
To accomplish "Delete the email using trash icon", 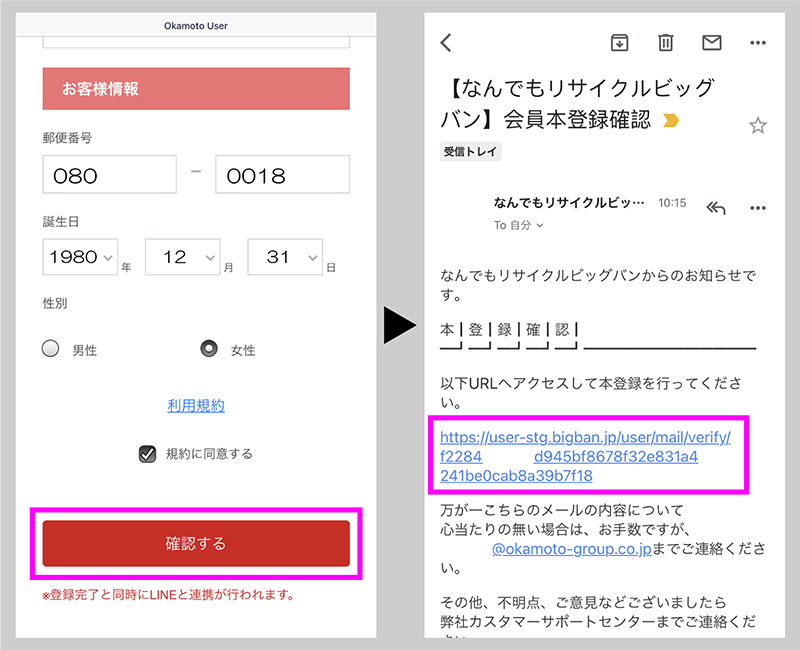I will click(666, 42).
